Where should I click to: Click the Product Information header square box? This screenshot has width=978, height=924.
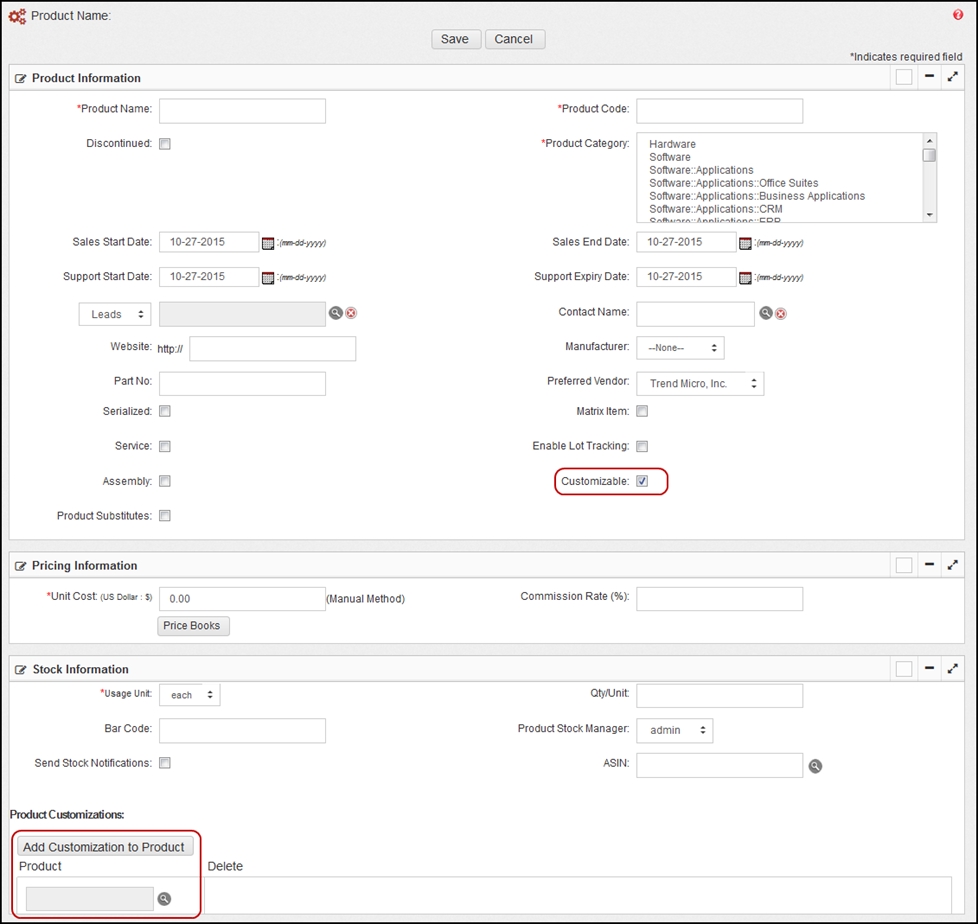(904, 77)
